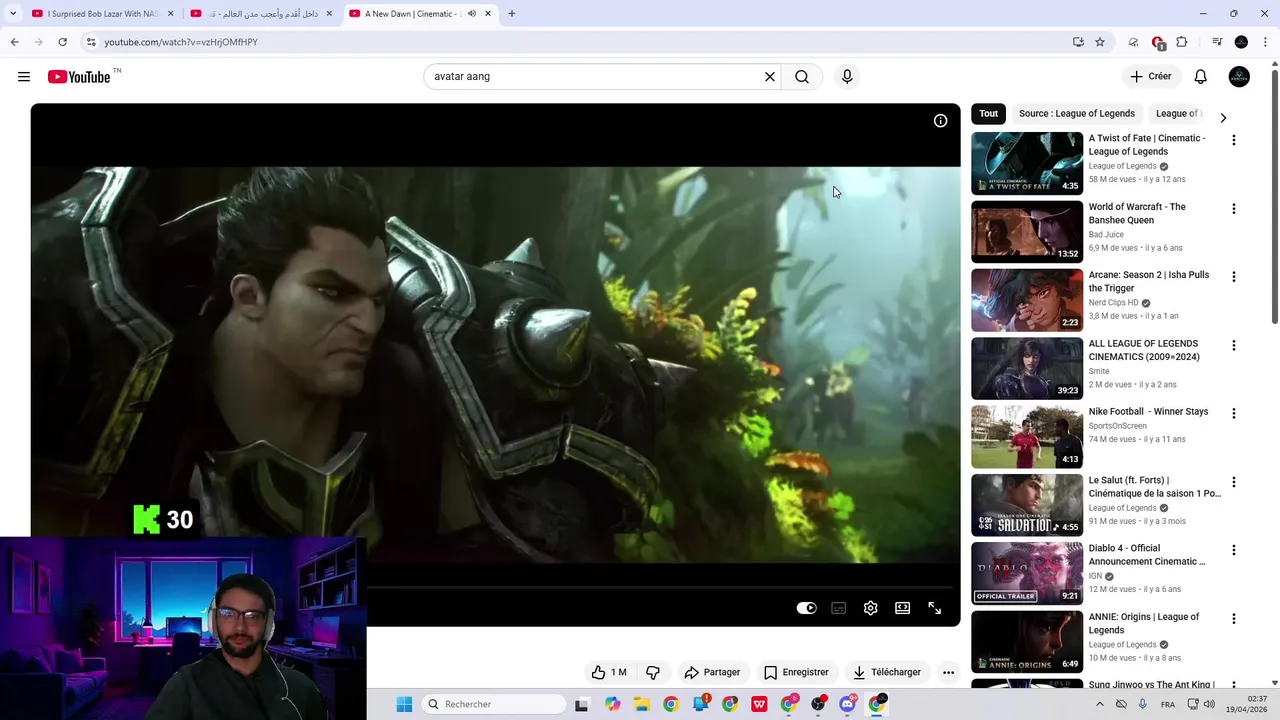The image size is (1280, 720).
Task: Open 'Arcane: Season 2 | Isha Pulls the Trigger'
Action: (1148, 282)
